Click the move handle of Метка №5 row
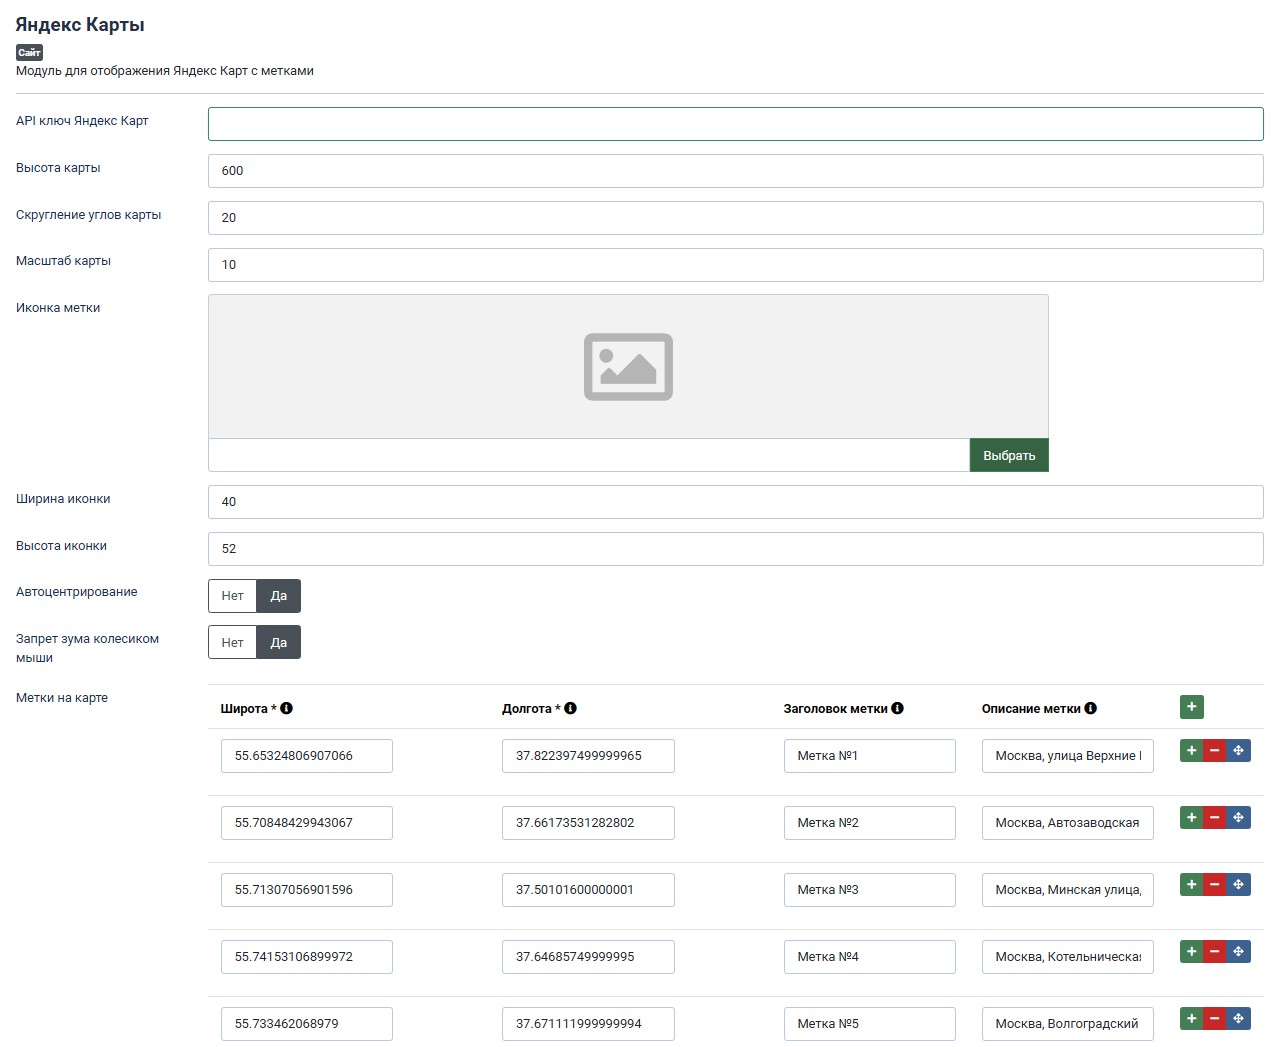1274x1047 pixels. pyautogui.click(x=1238, y=1019)
